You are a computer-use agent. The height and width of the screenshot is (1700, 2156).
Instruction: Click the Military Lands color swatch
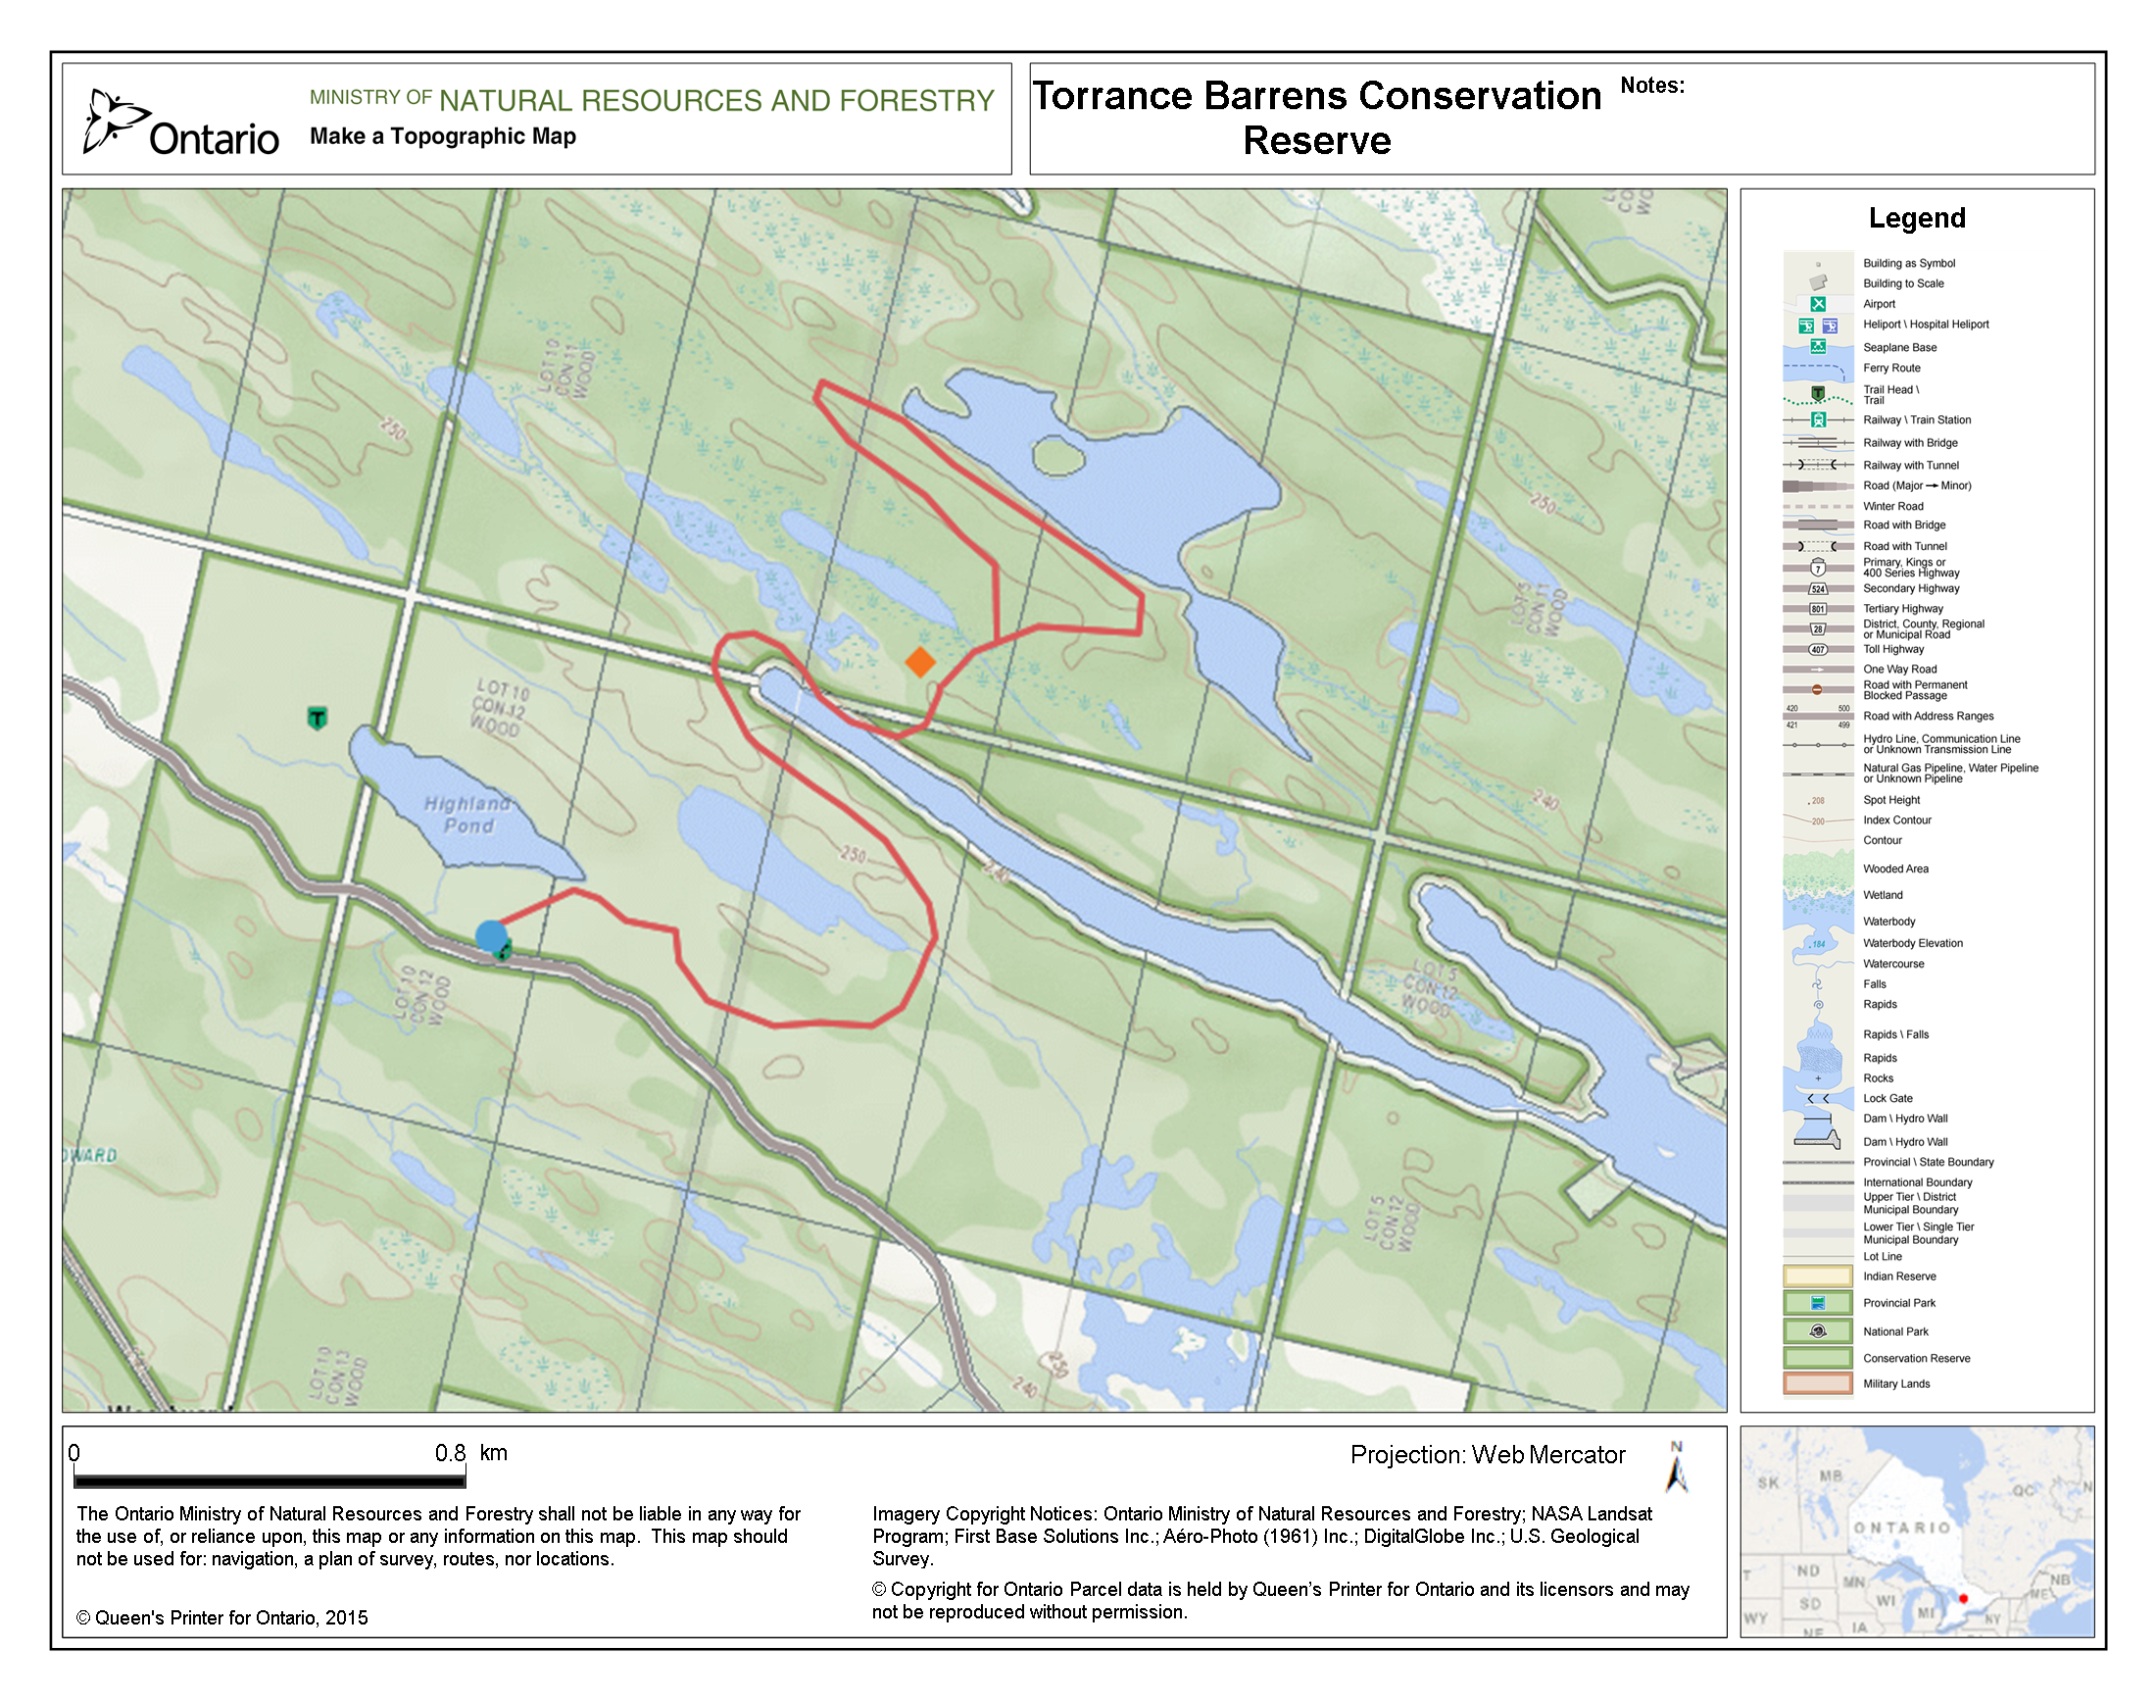tap(1818, 1384)
